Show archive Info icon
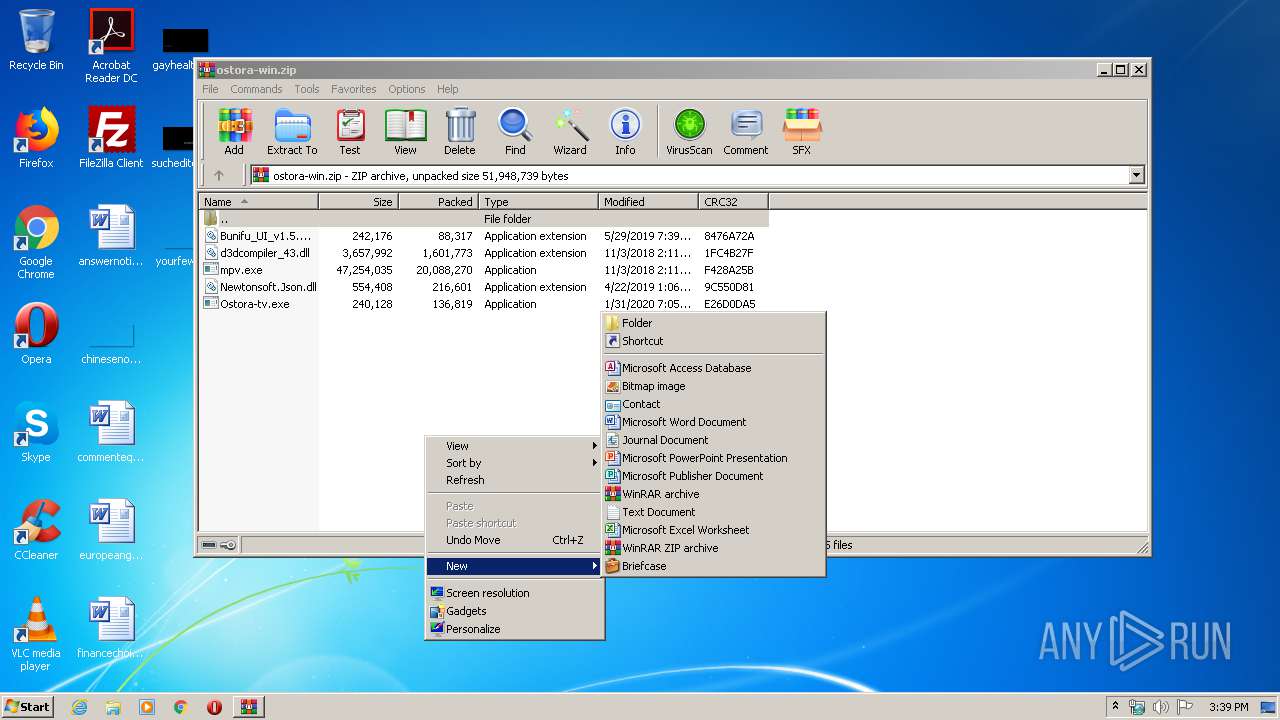1280x720 pixels. point(625,132)
